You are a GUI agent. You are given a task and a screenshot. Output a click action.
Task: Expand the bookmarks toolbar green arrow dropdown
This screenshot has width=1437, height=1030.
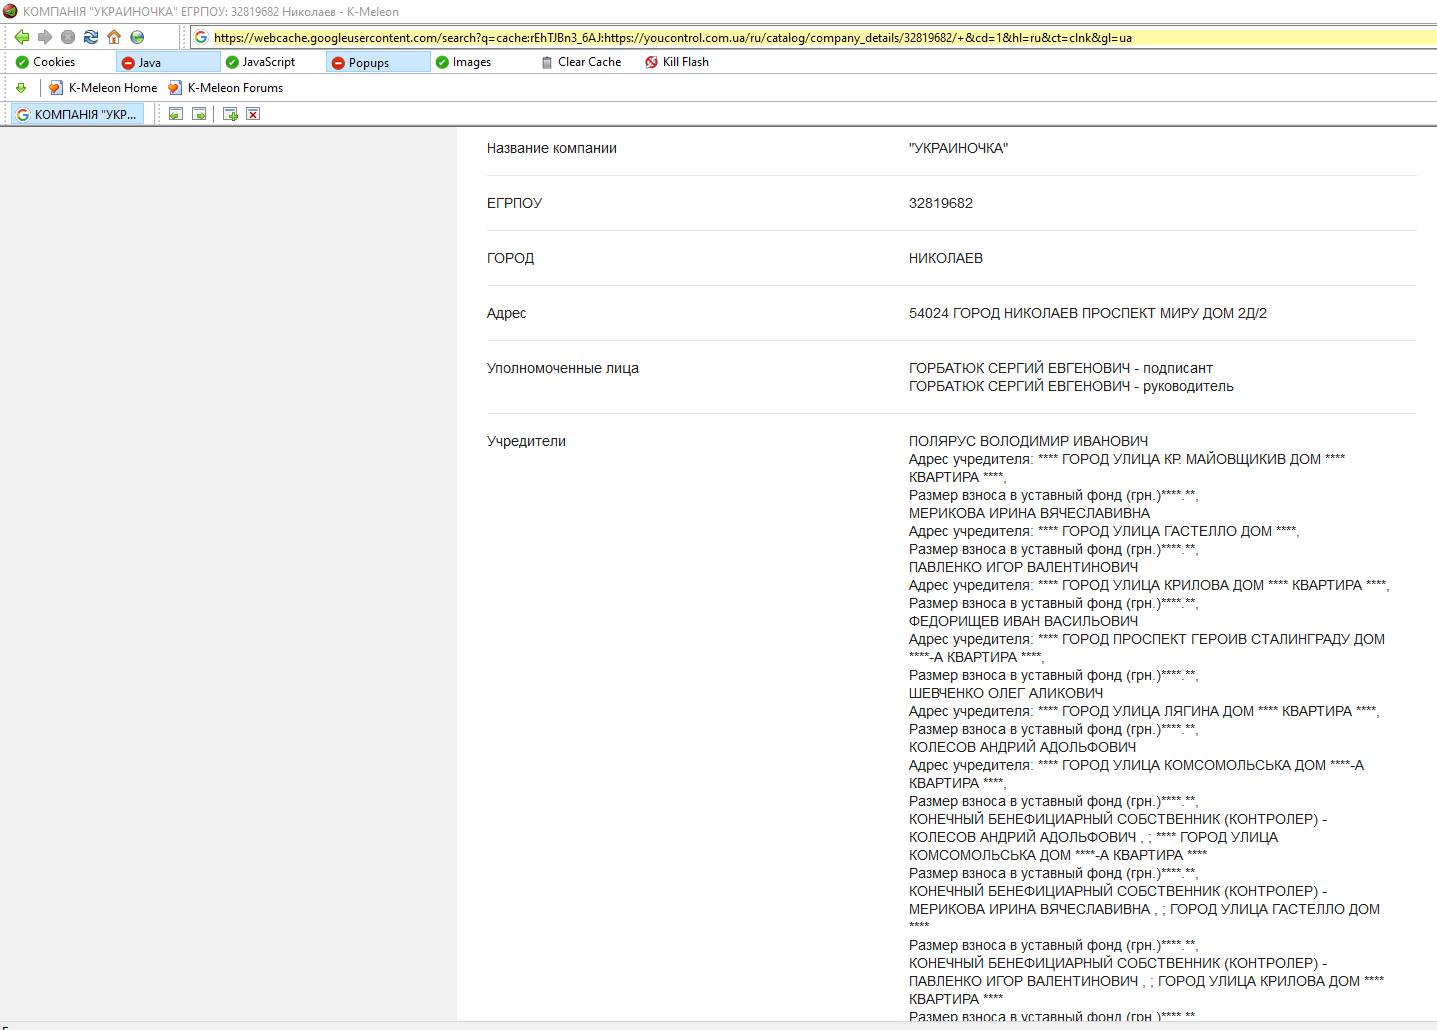click(x=21, y=88)
